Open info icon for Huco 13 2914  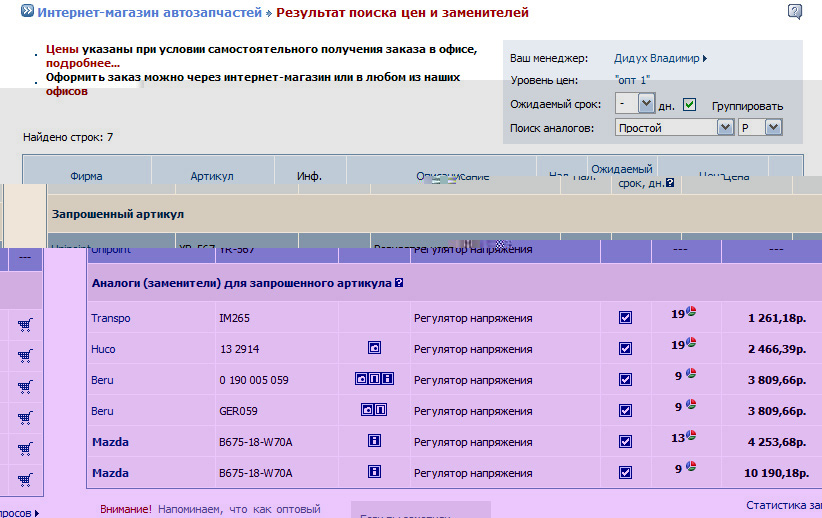point(375,348)
